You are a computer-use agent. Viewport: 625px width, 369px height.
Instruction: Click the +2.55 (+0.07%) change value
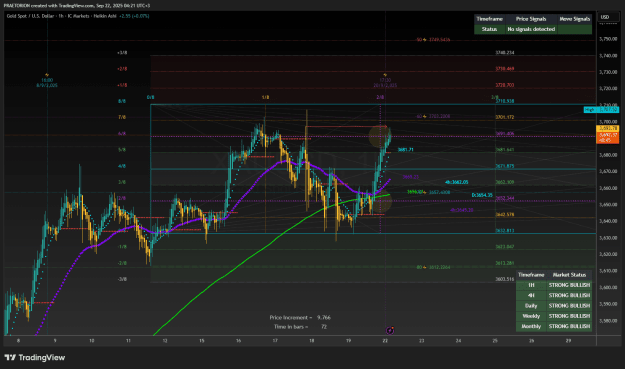(134, 16)
